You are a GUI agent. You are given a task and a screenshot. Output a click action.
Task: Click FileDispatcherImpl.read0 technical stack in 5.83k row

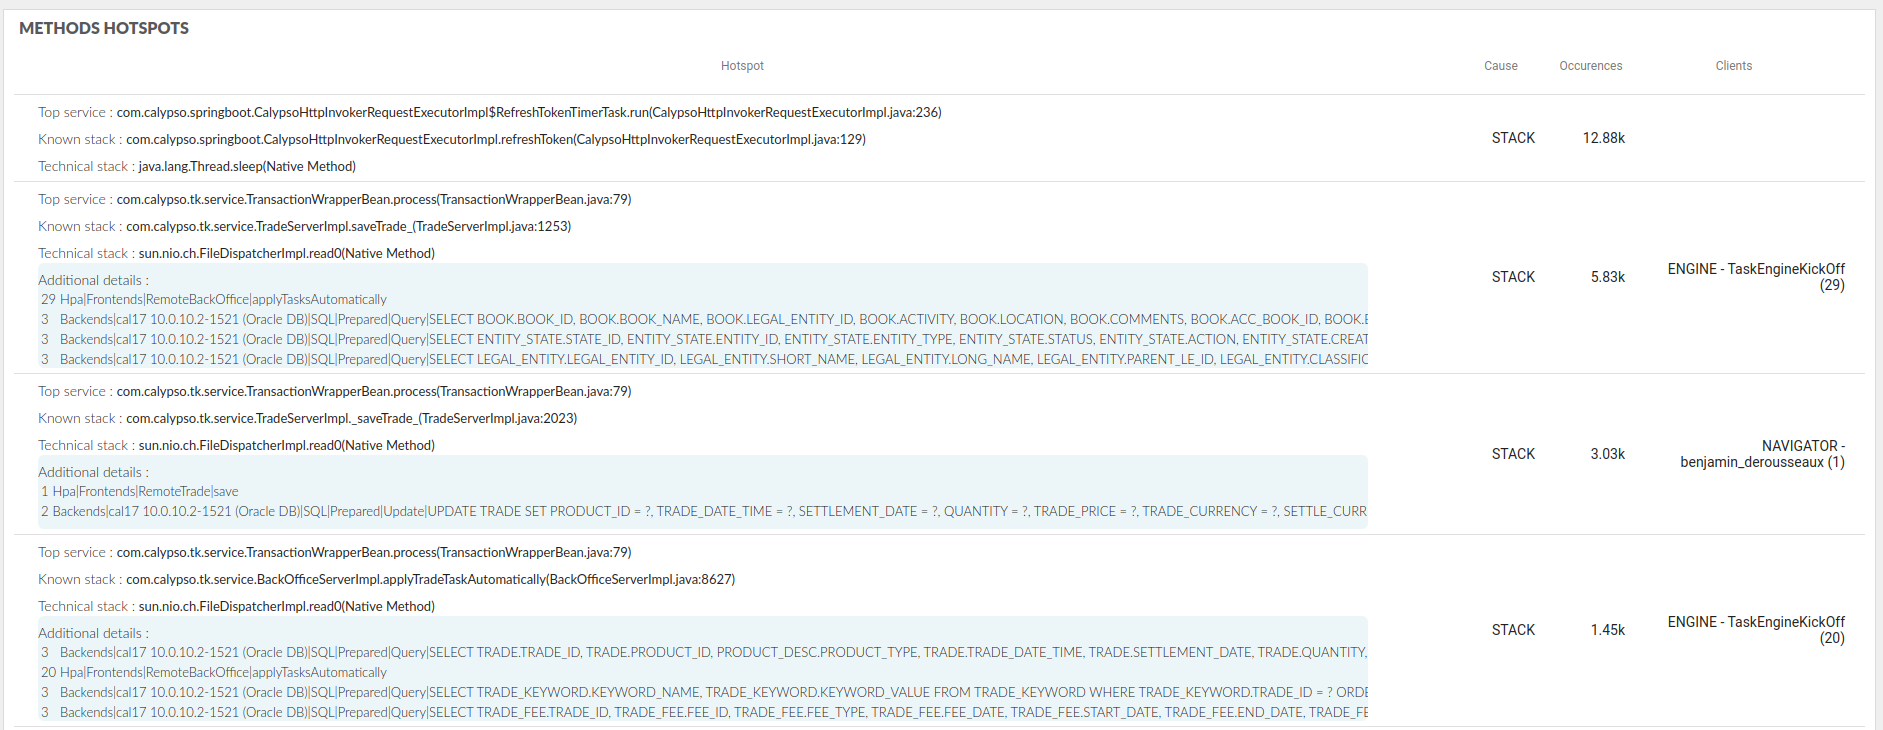pos(236,253)
